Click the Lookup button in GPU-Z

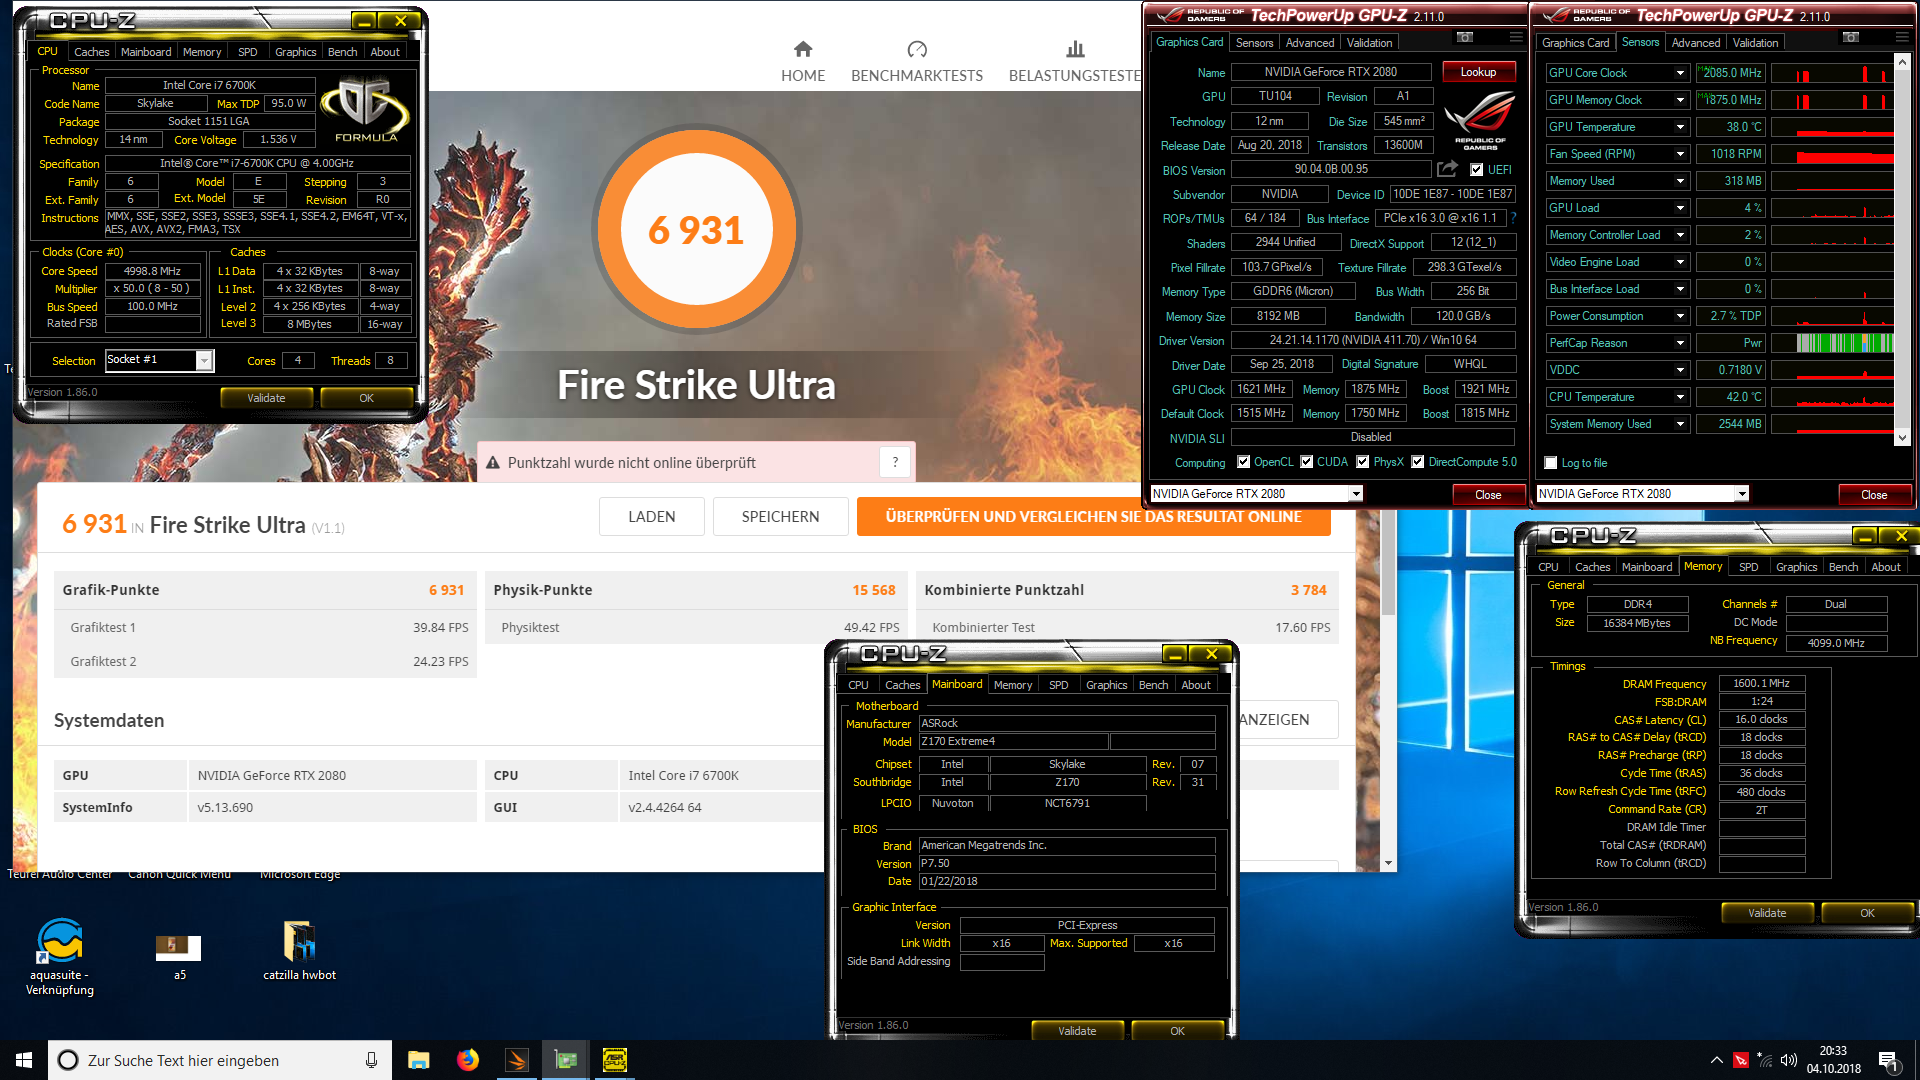click(1478, 72)
